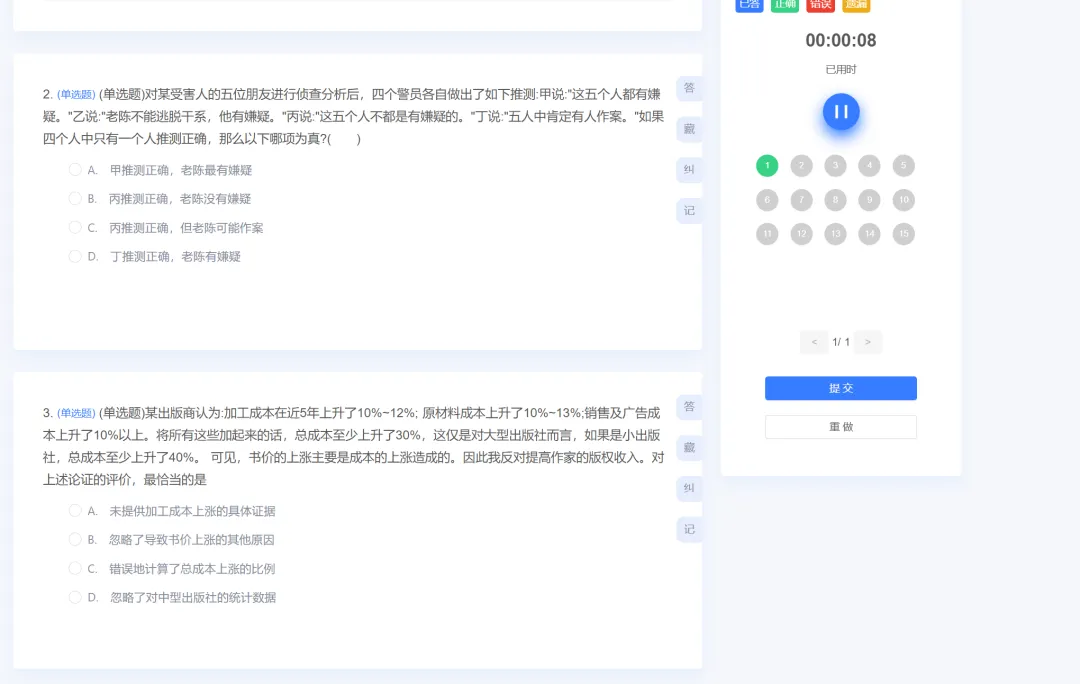The height and width of the screenshot is (684, 1080).
Task: Jump to question 1 in the navigator
Action: click(767, 165)
